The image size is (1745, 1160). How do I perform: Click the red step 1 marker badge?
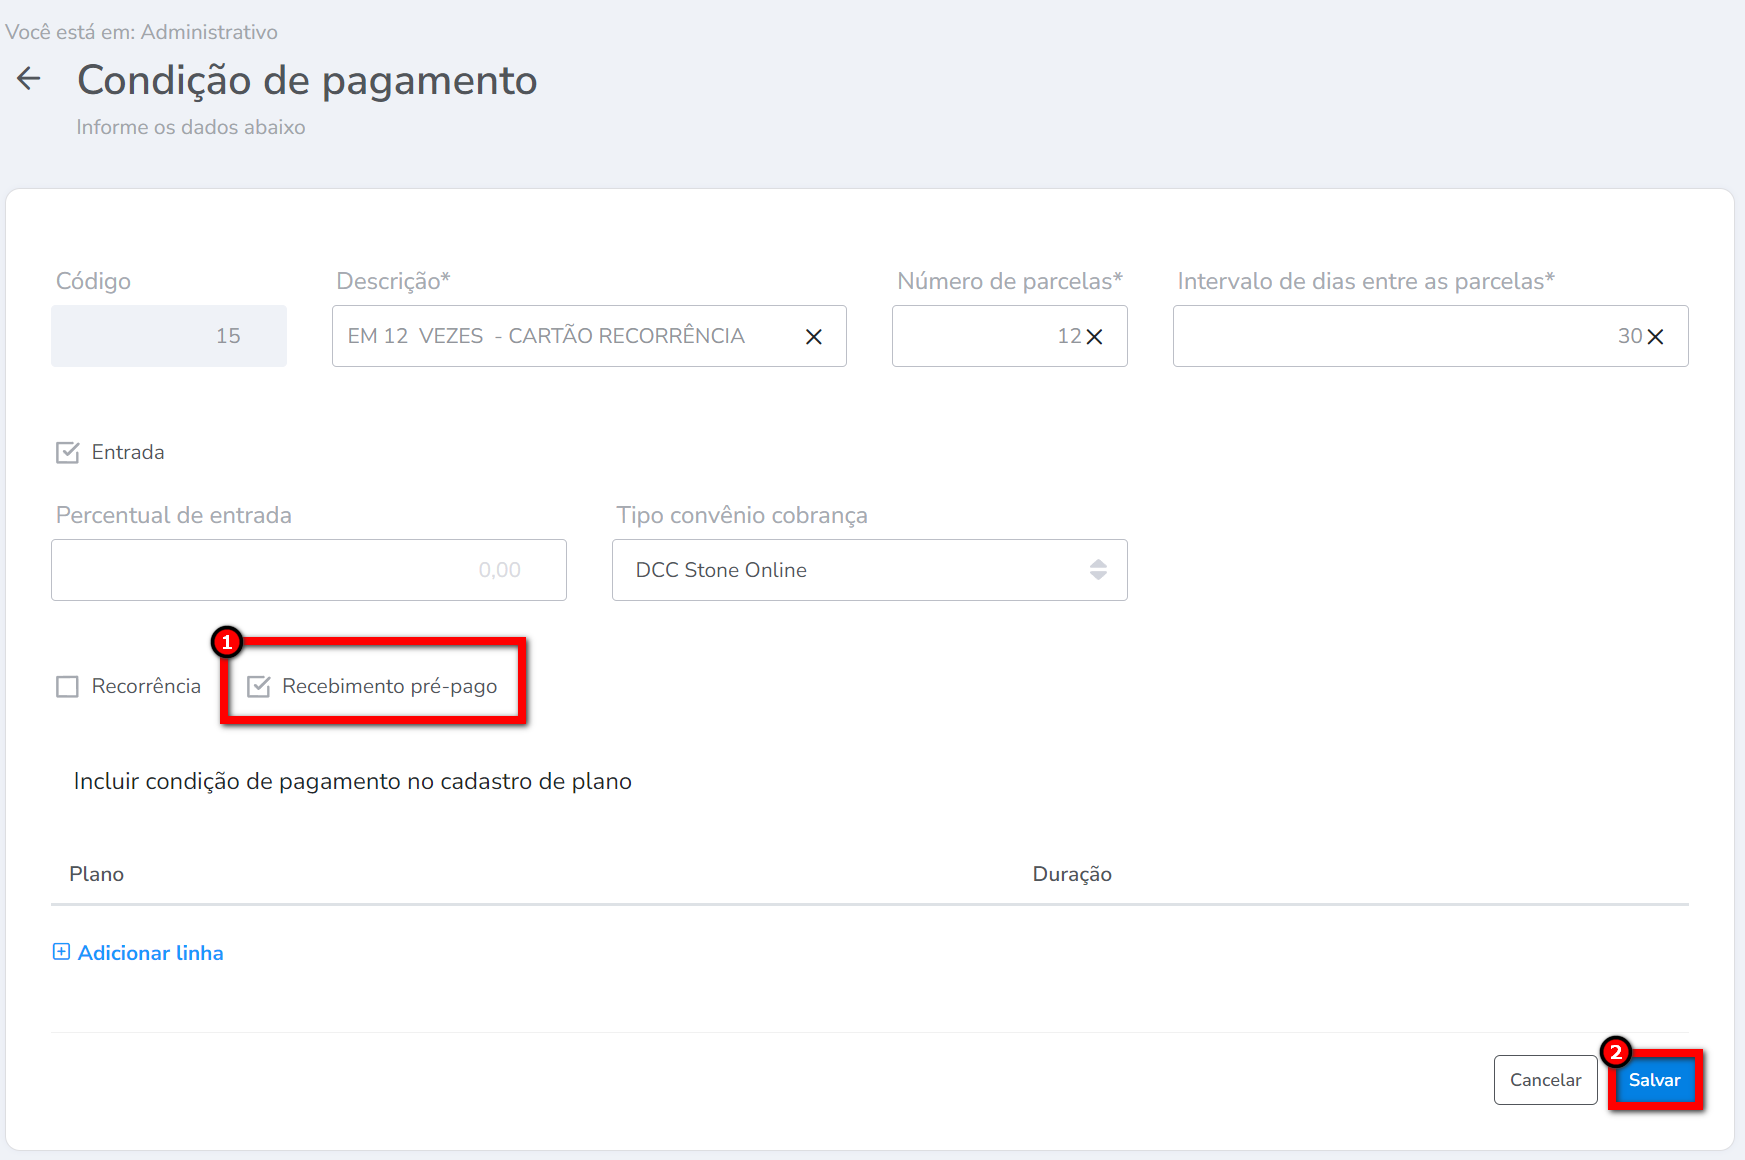(227, 642)
